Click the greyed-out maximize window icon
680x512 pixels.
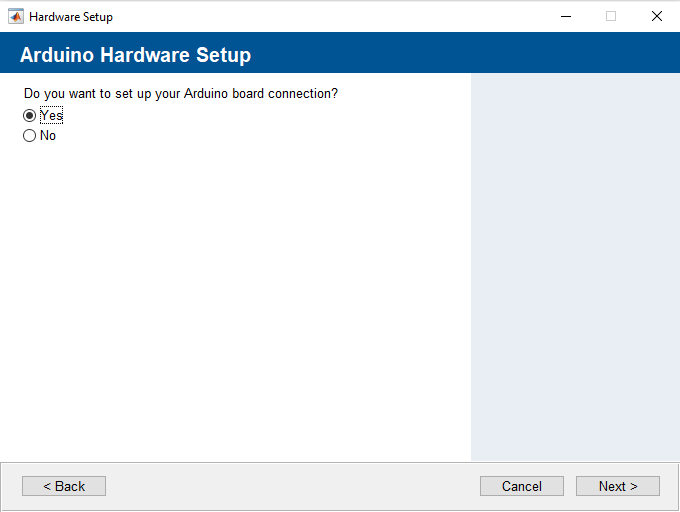coord(611,16)
